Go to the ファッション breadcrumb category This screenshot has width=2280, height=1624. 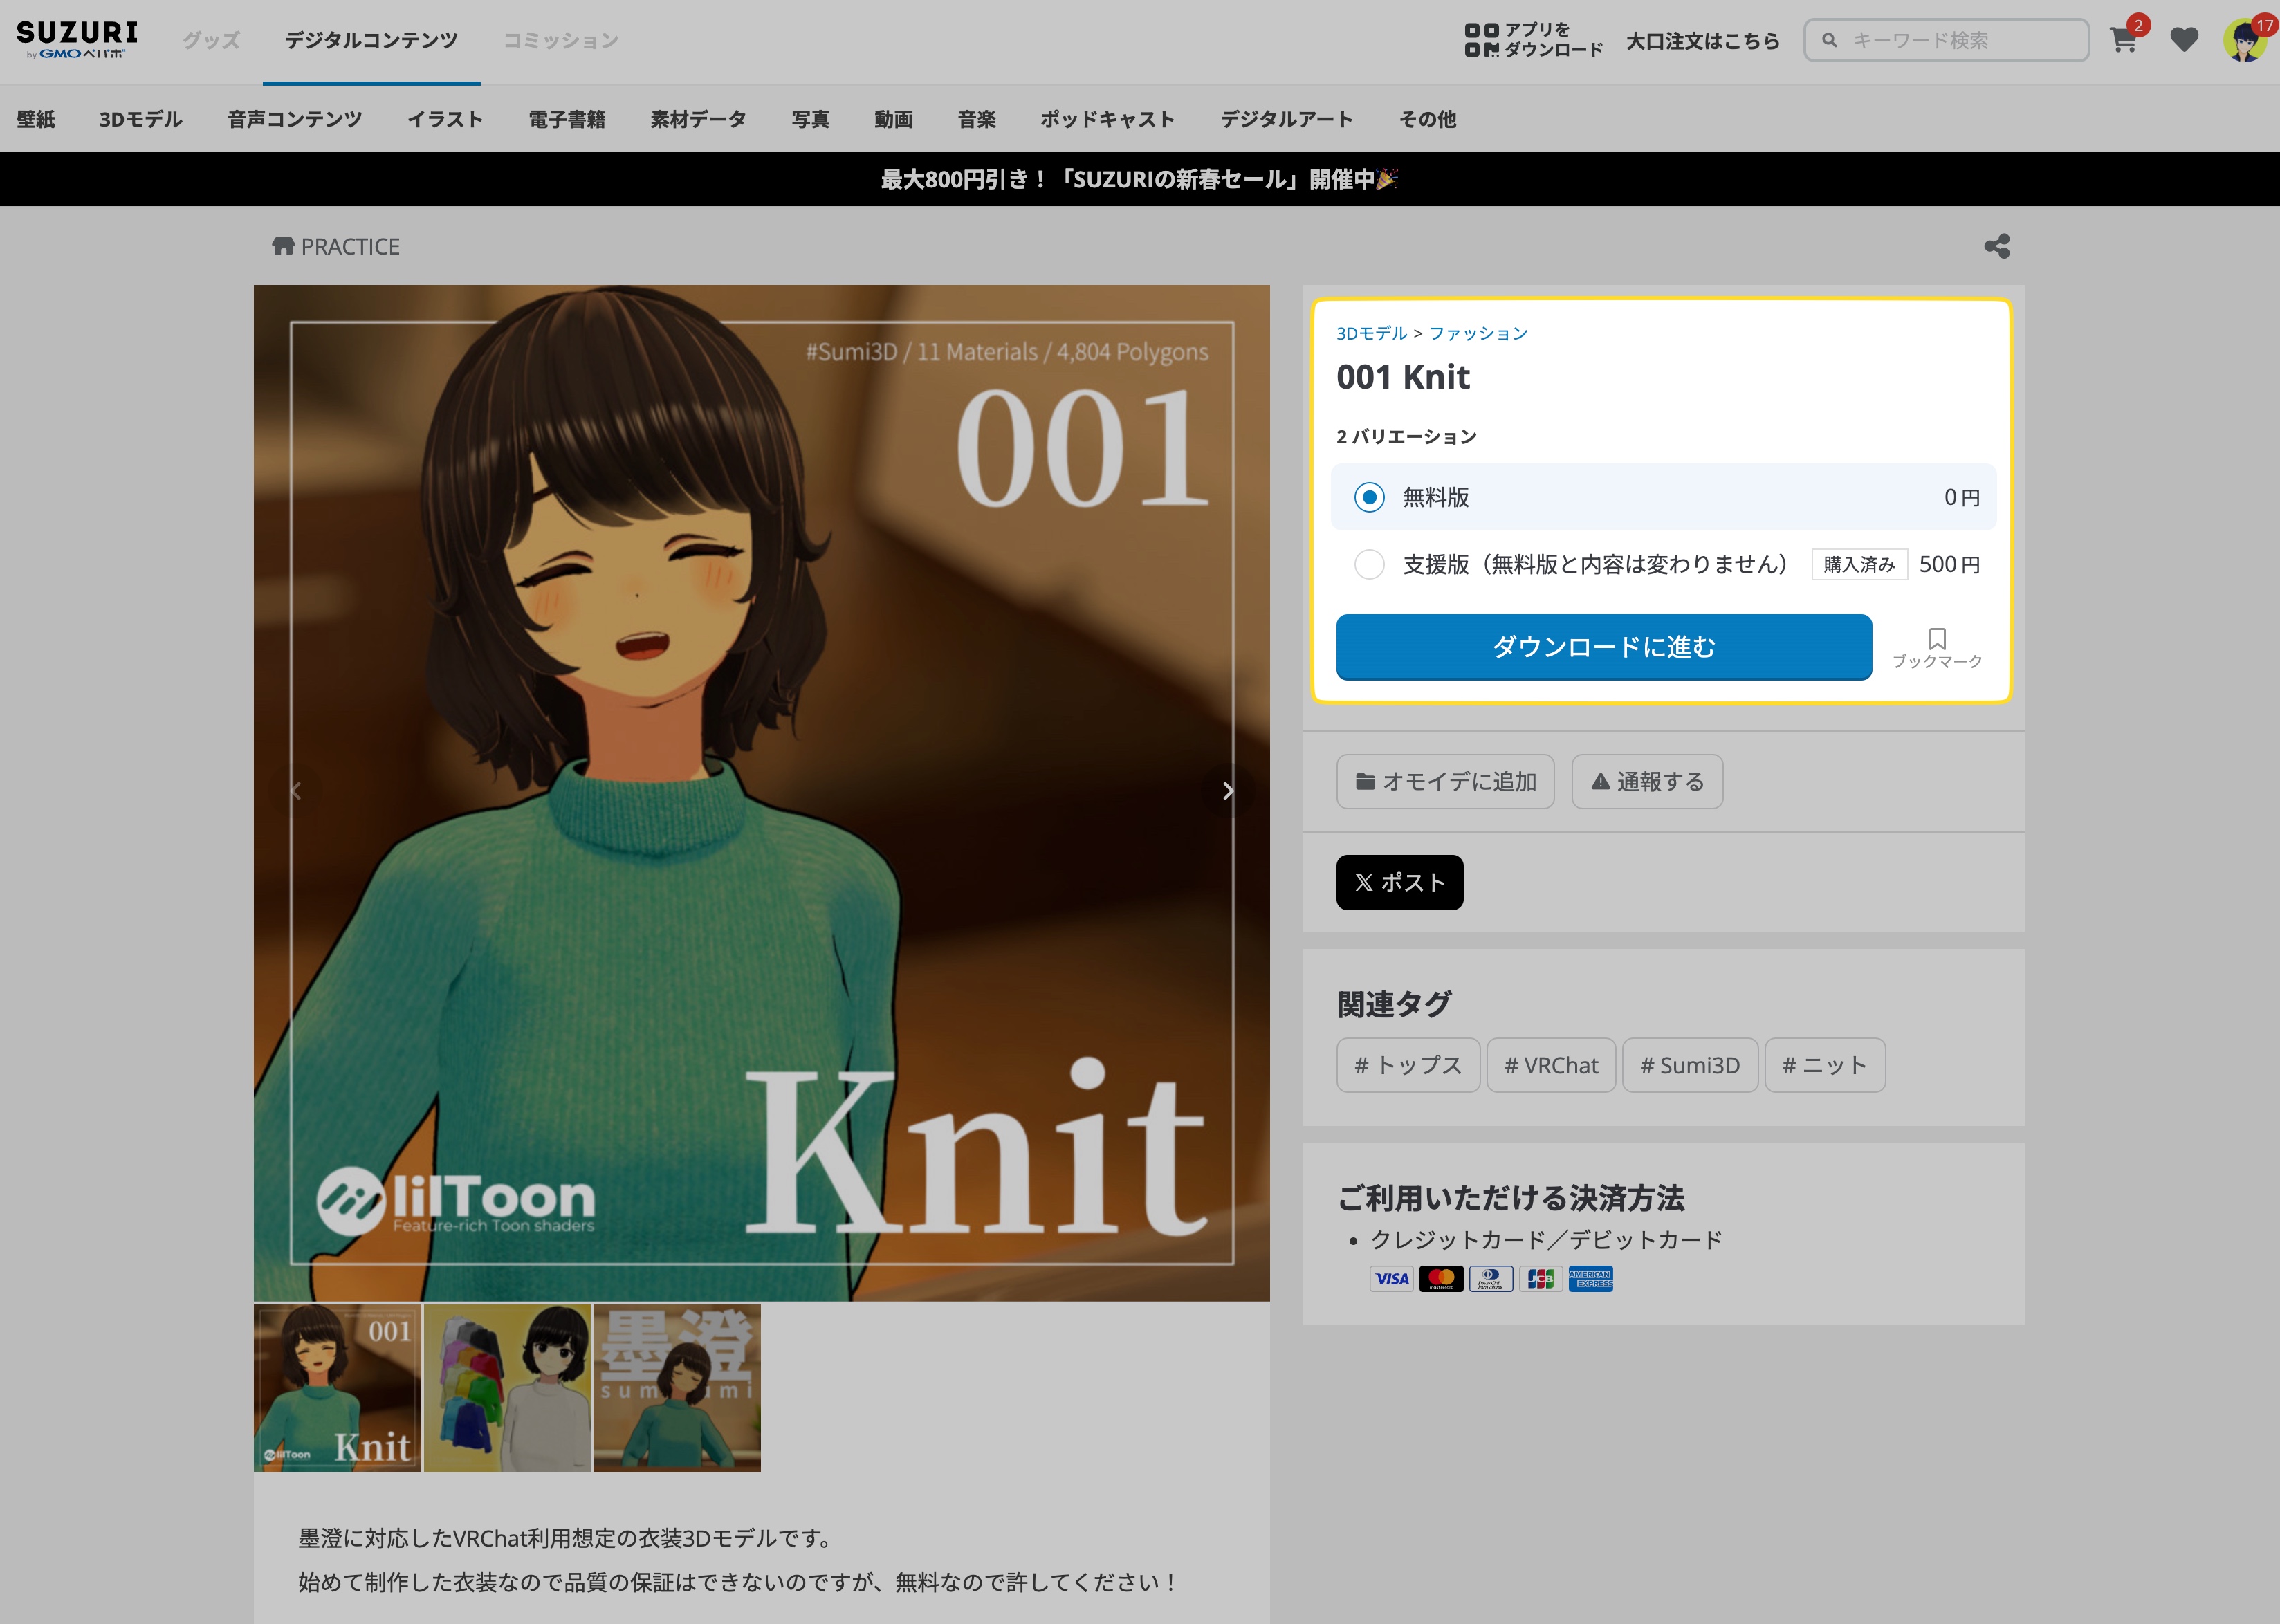[x=1478, y=333]
